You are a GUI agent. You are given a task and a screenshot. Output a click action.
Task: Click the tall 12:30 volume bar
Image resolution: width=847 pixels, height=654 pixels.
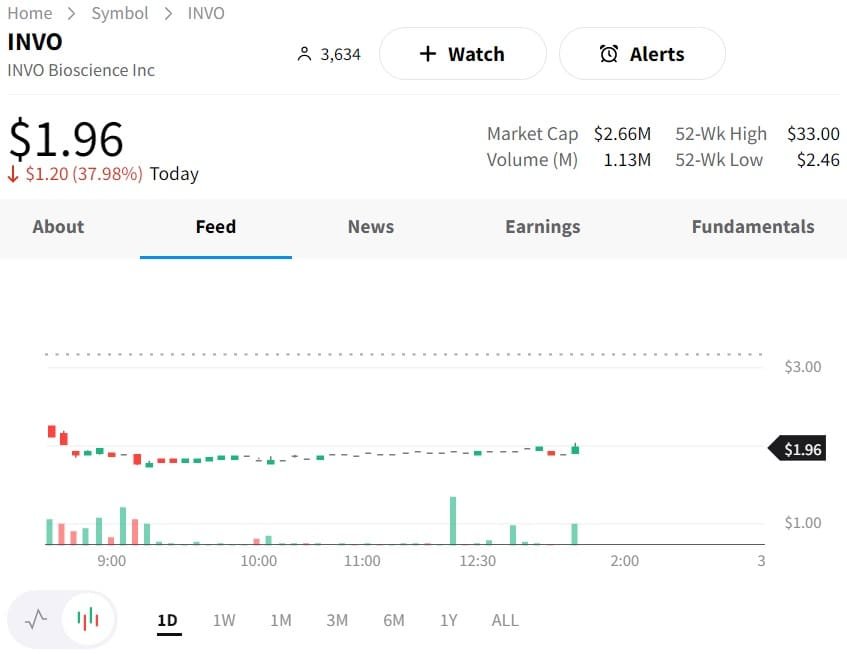pos(453,521)
